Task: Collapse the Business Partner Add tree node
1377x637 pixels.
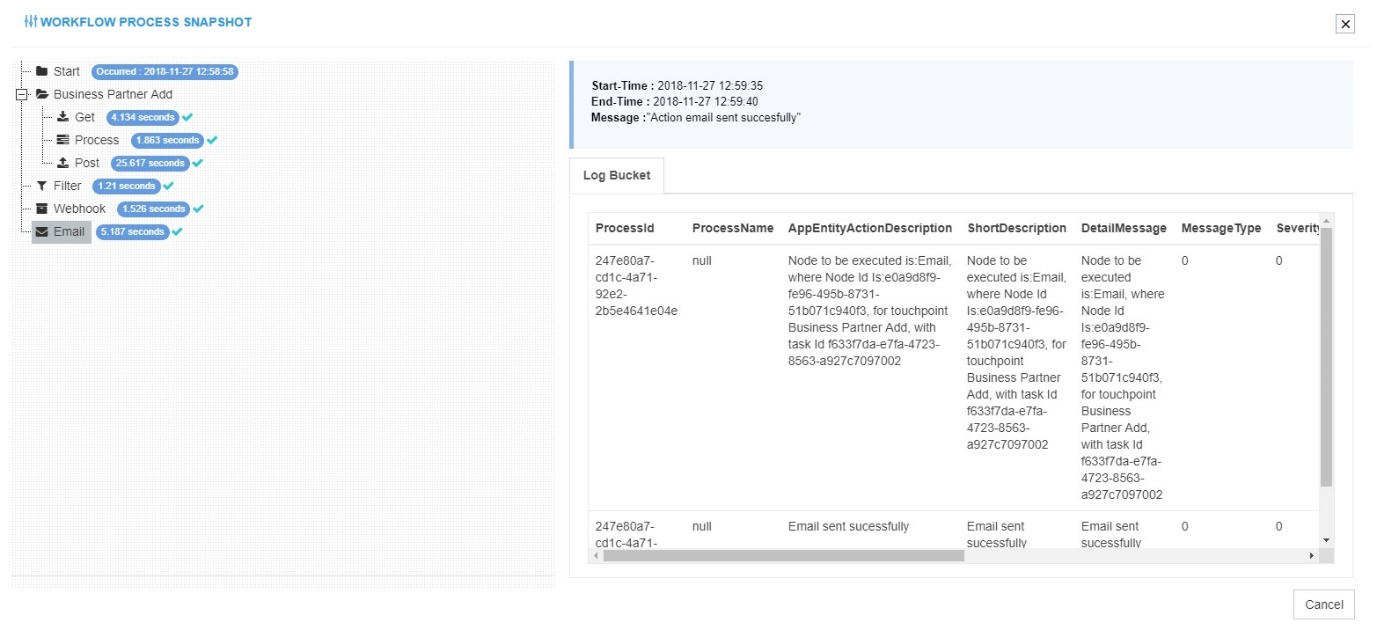Action: (x=21, y=94)
